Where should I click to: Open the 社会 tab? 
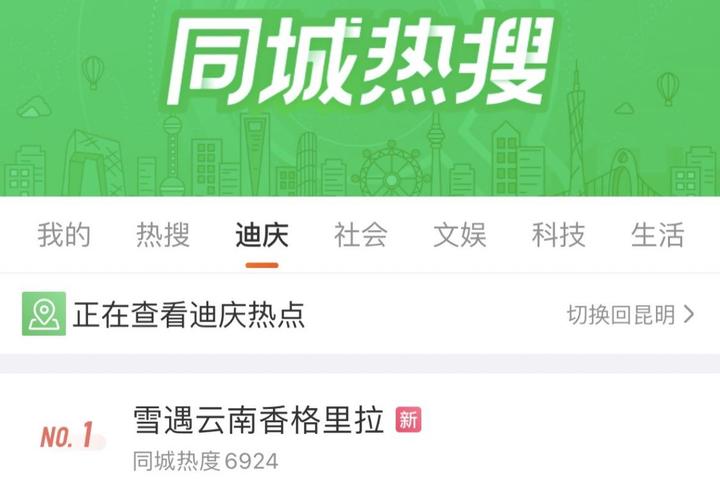coord(360,235)
